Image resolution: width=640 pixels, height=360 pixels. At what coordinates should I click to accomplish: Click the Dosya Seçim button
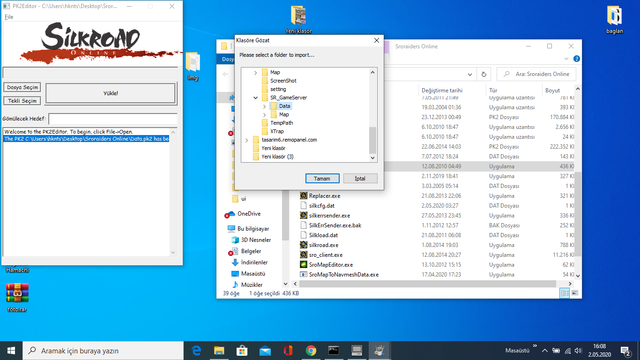(x=22, y=87)
